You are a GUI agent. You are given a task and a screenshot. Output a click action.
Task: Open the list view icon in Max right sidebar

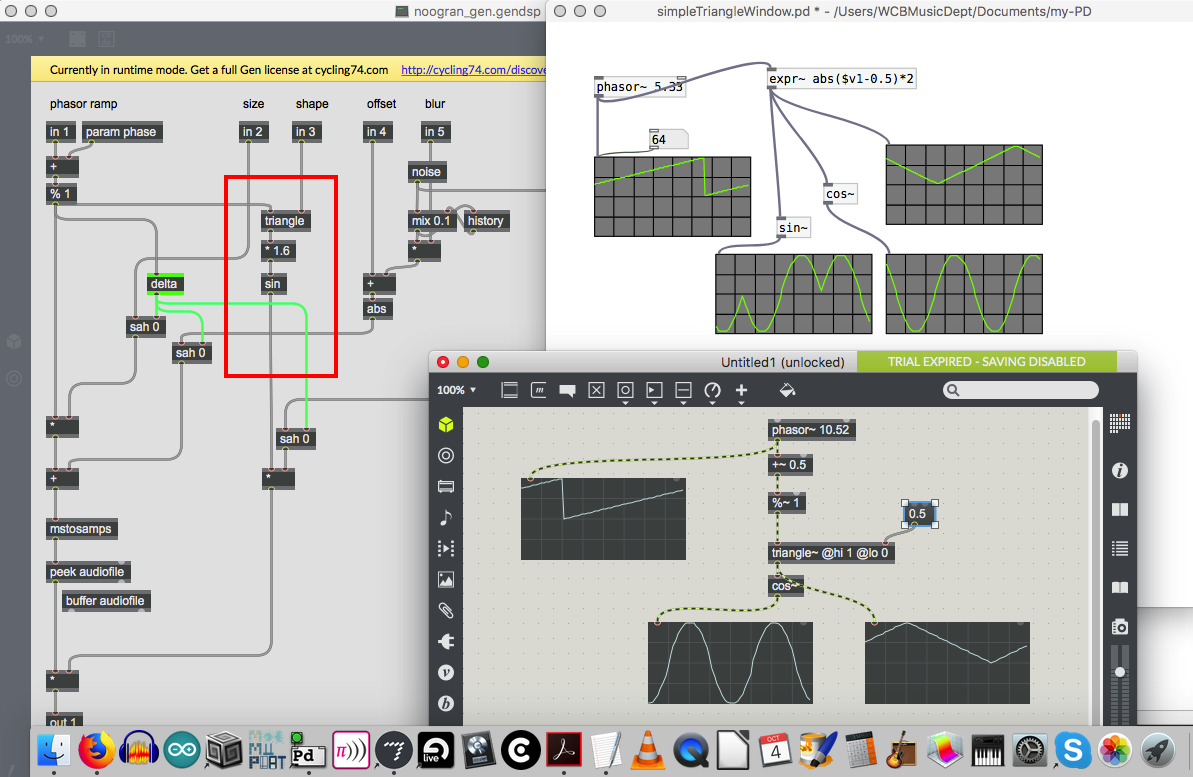click(x=1120, y=549)
